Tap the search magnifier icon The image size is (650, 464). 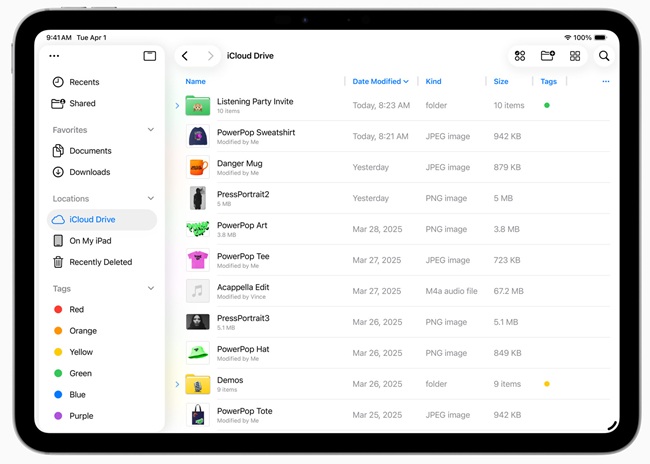coord(604,56)
